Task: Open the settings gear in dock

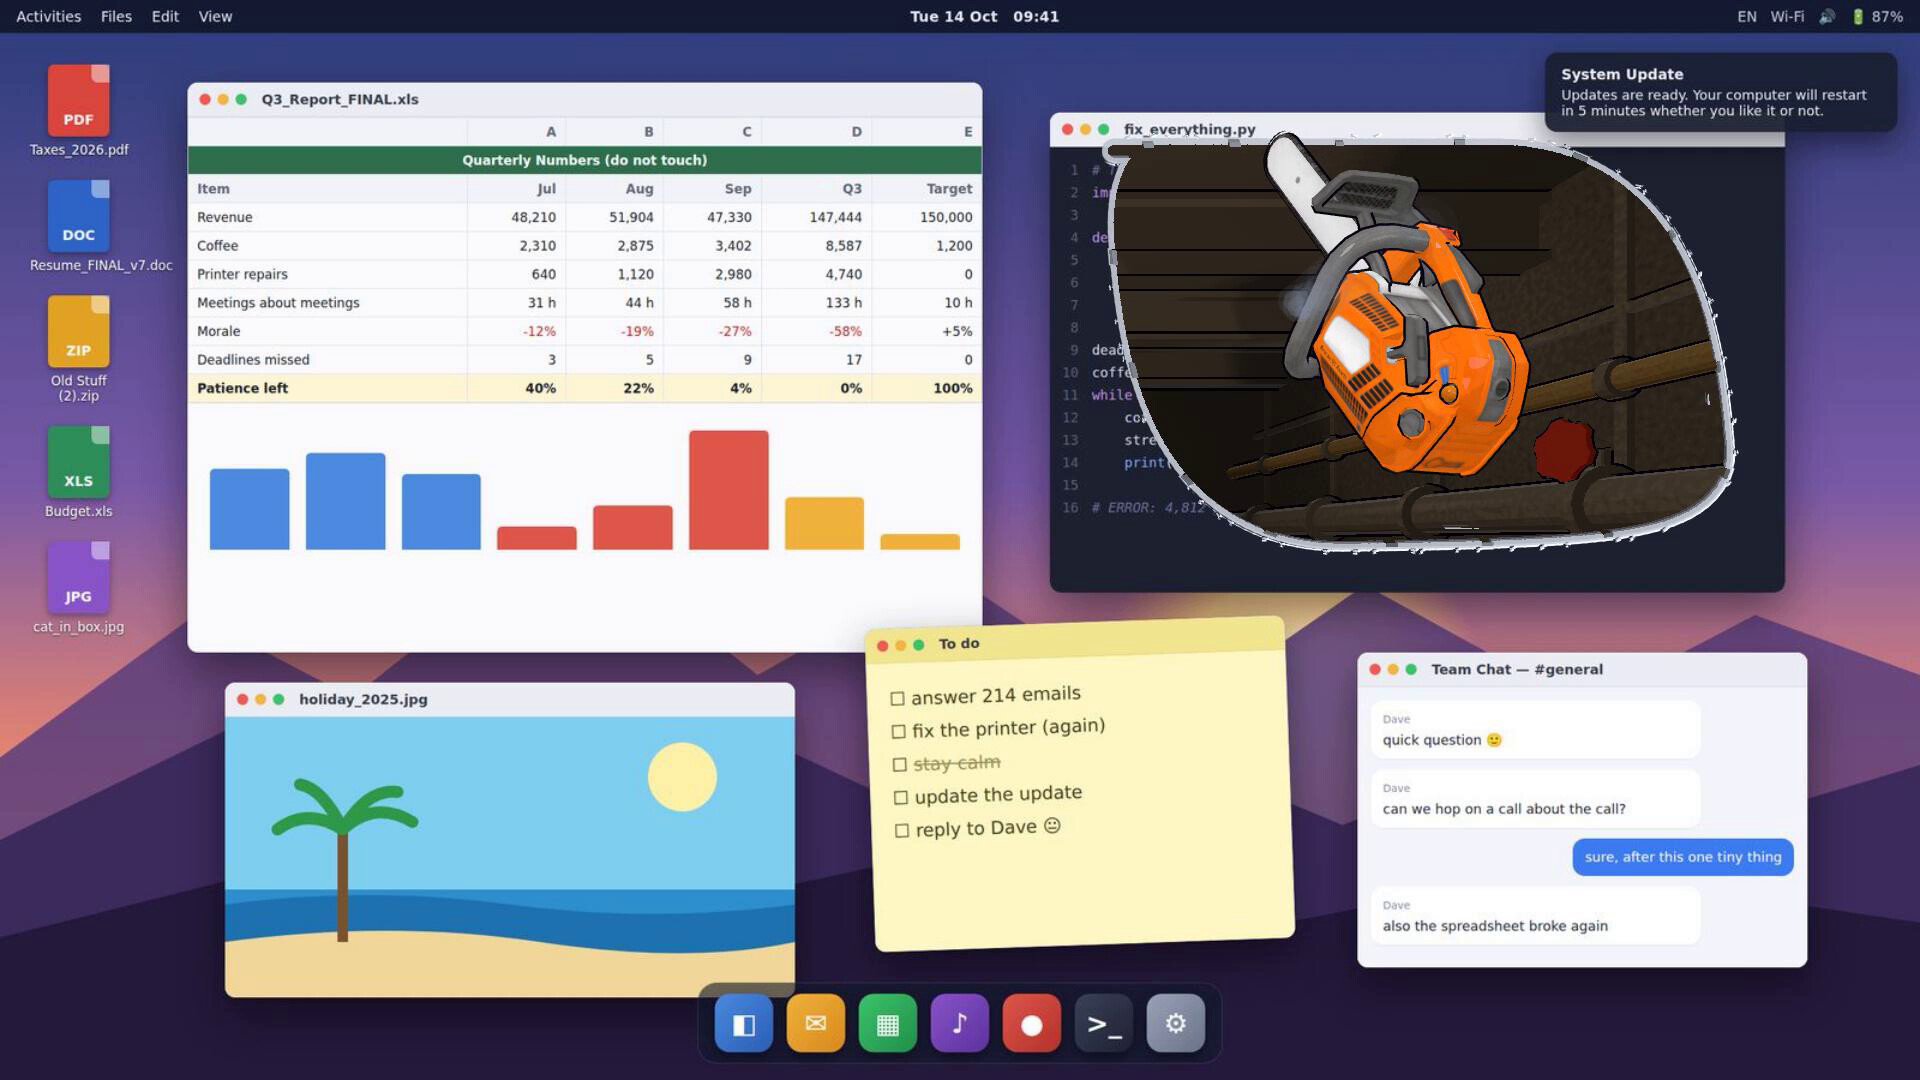Action: 1176,1023
